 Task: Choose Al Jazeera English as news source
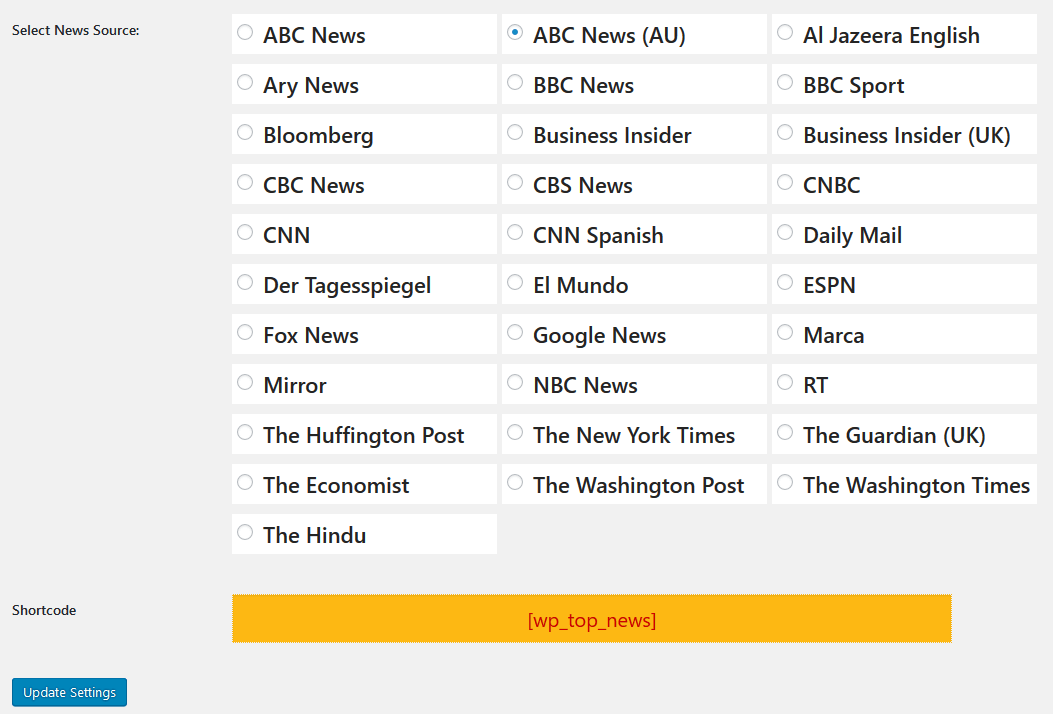(785, 33)
